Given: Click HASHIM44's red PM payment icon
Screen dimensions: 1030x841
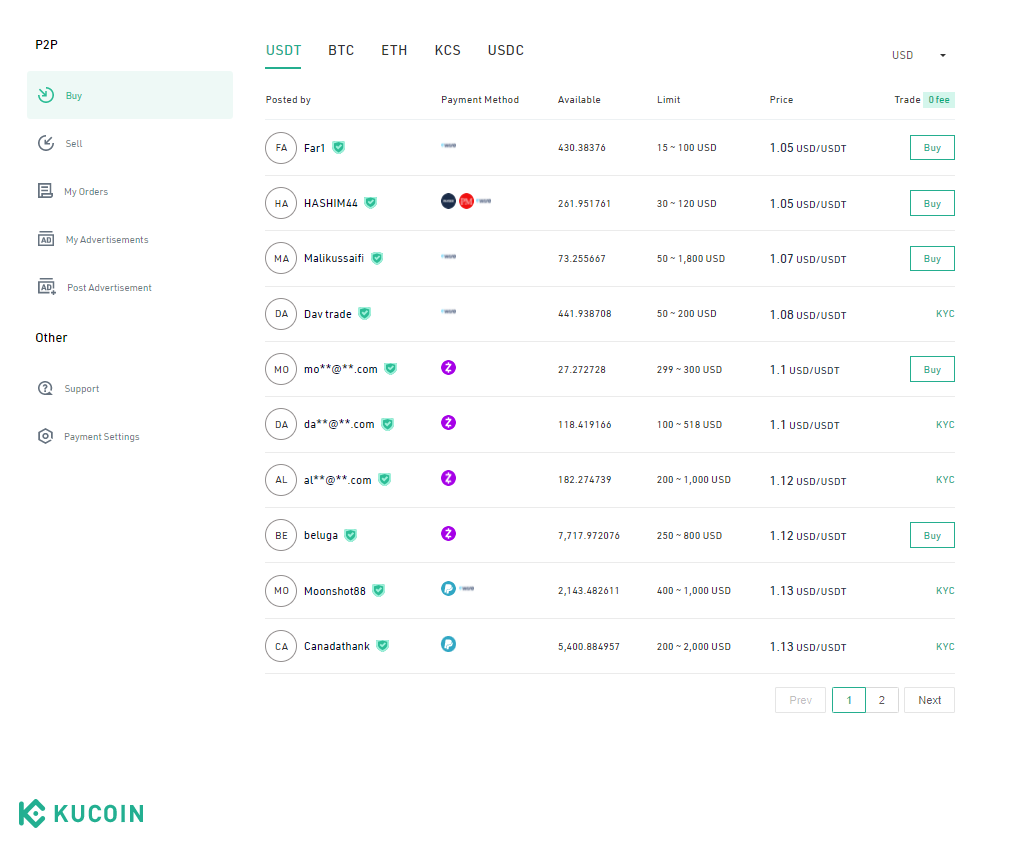Looking at the screenshot, I should pos(466,201).
